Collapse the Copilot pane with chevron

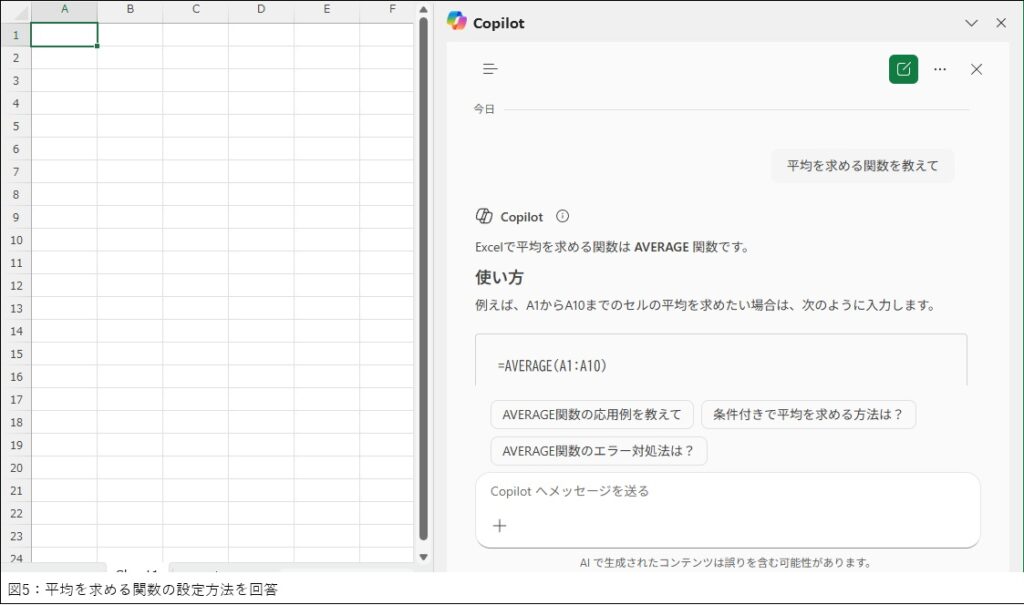[970, 22]
